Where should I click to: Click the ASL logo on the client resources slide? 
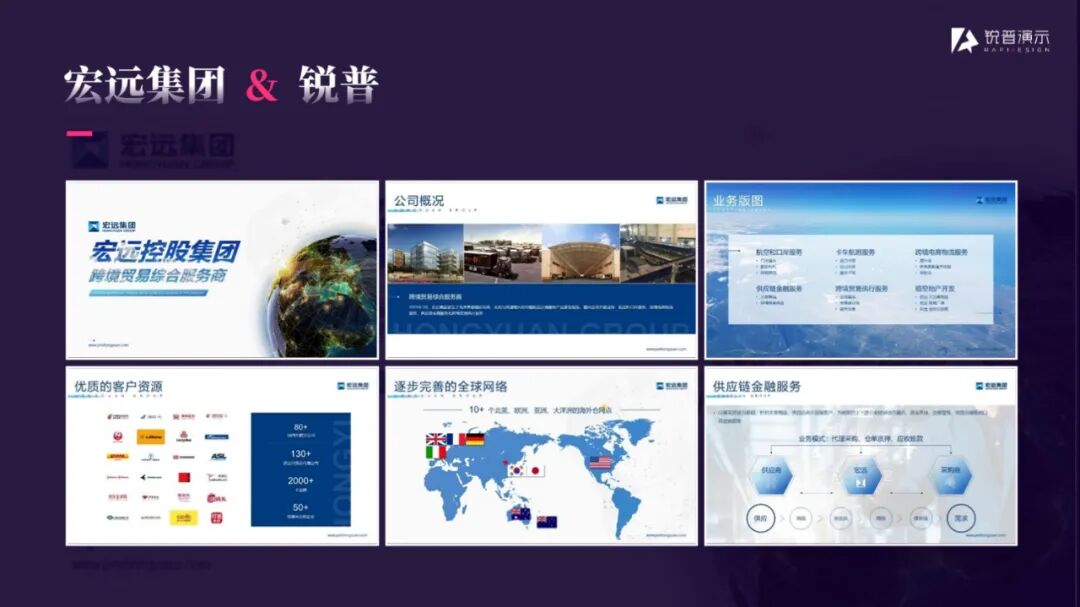tap(218, 456)
